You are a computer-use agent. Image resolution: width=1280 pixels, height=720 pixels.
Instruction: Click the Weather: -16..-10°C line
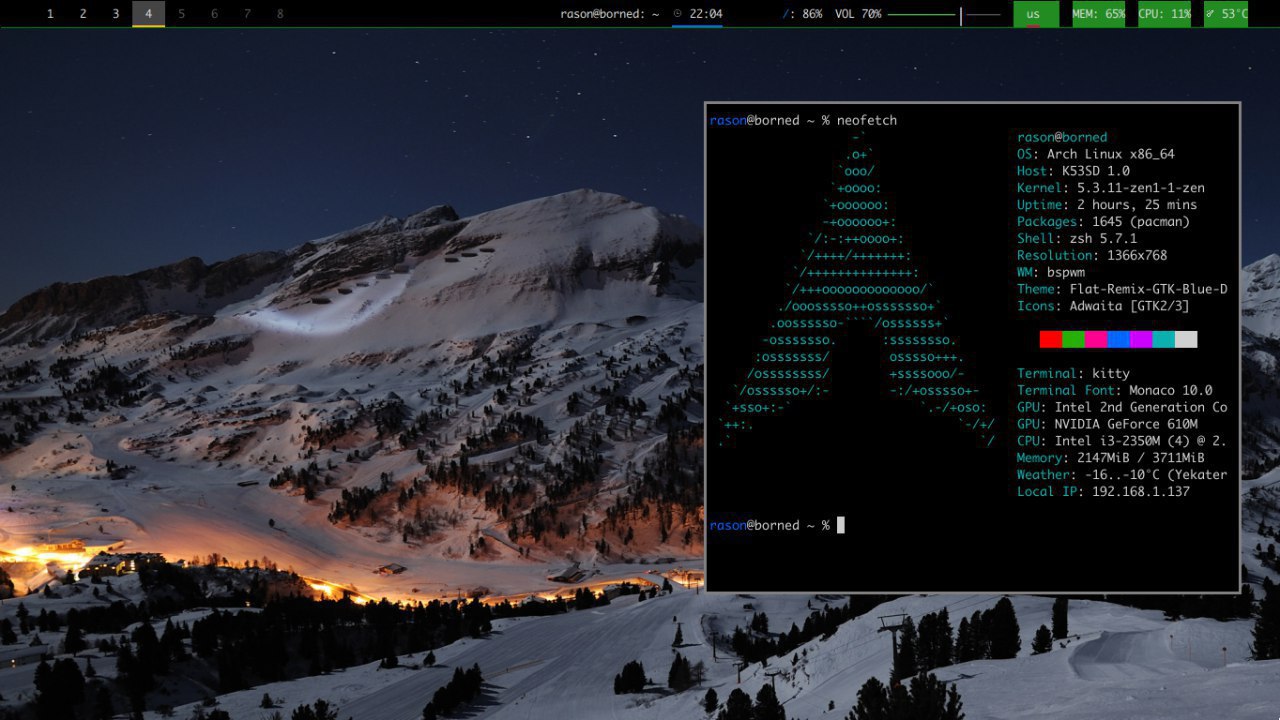pyautogui.click(x=1122, y=476)
